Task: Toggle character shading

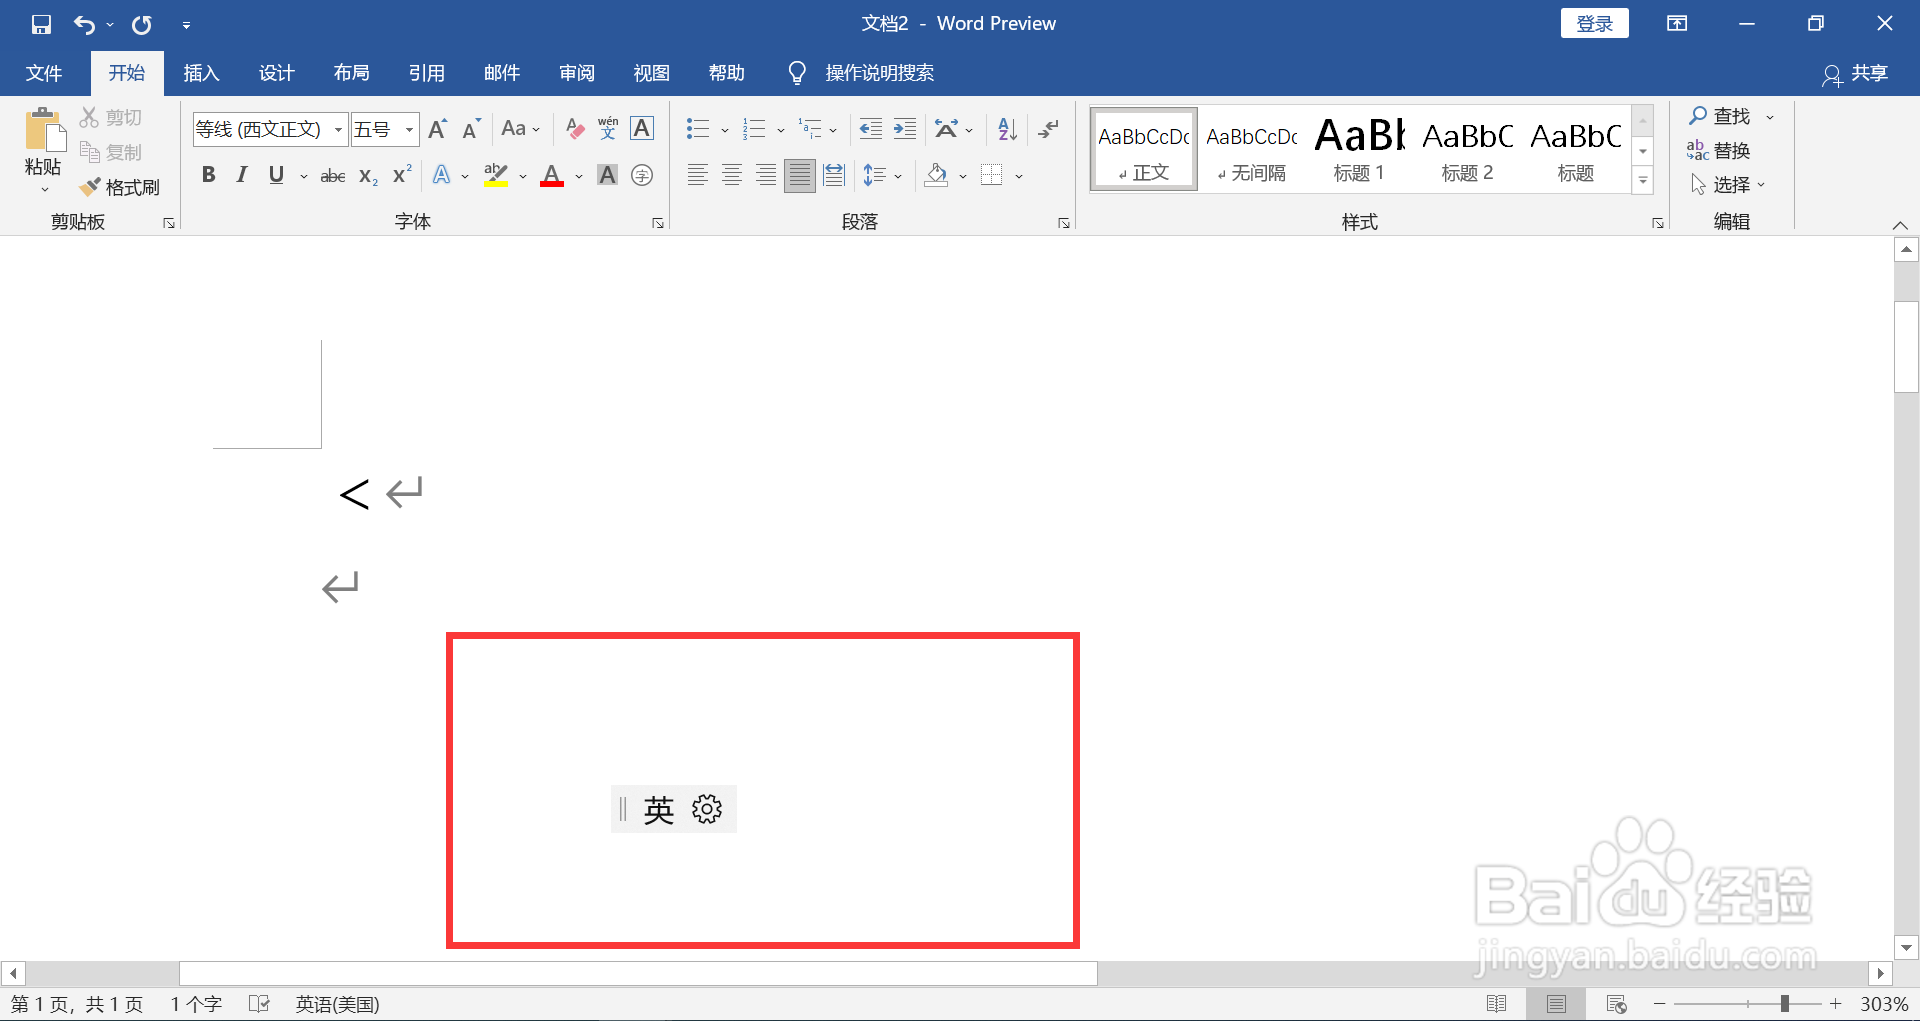Action: tap(607, 176)
